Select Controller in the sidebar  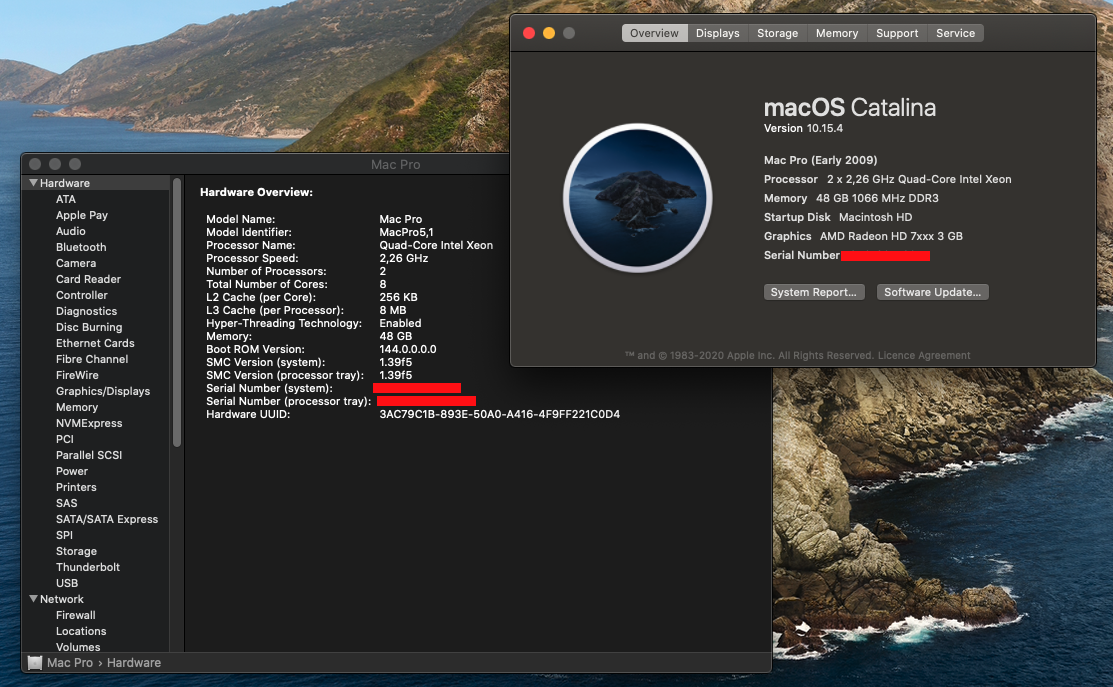pos(82,295)
